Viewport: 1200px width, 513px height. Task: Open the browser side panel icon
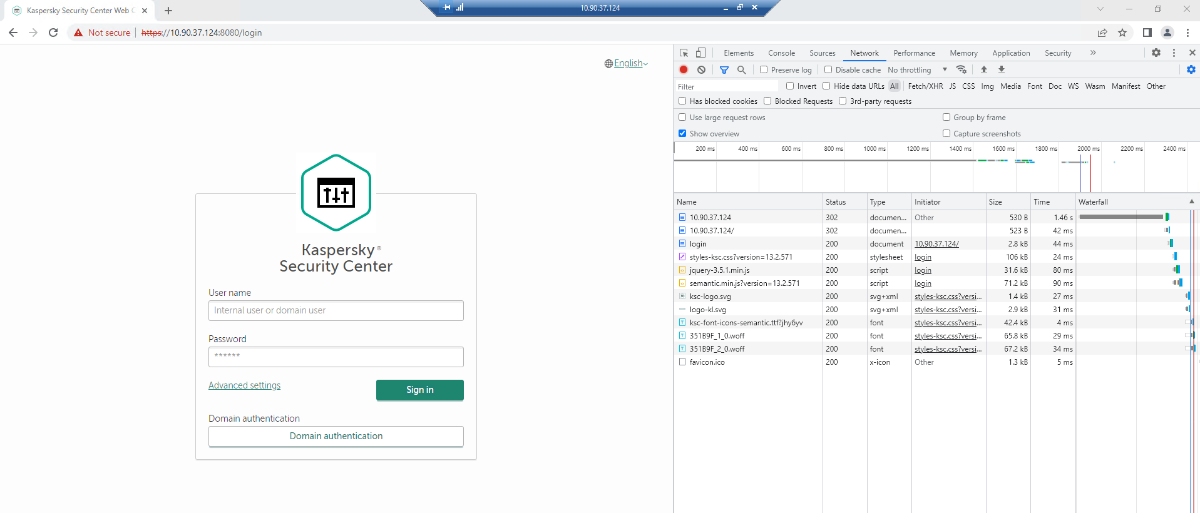[1146, 32]
